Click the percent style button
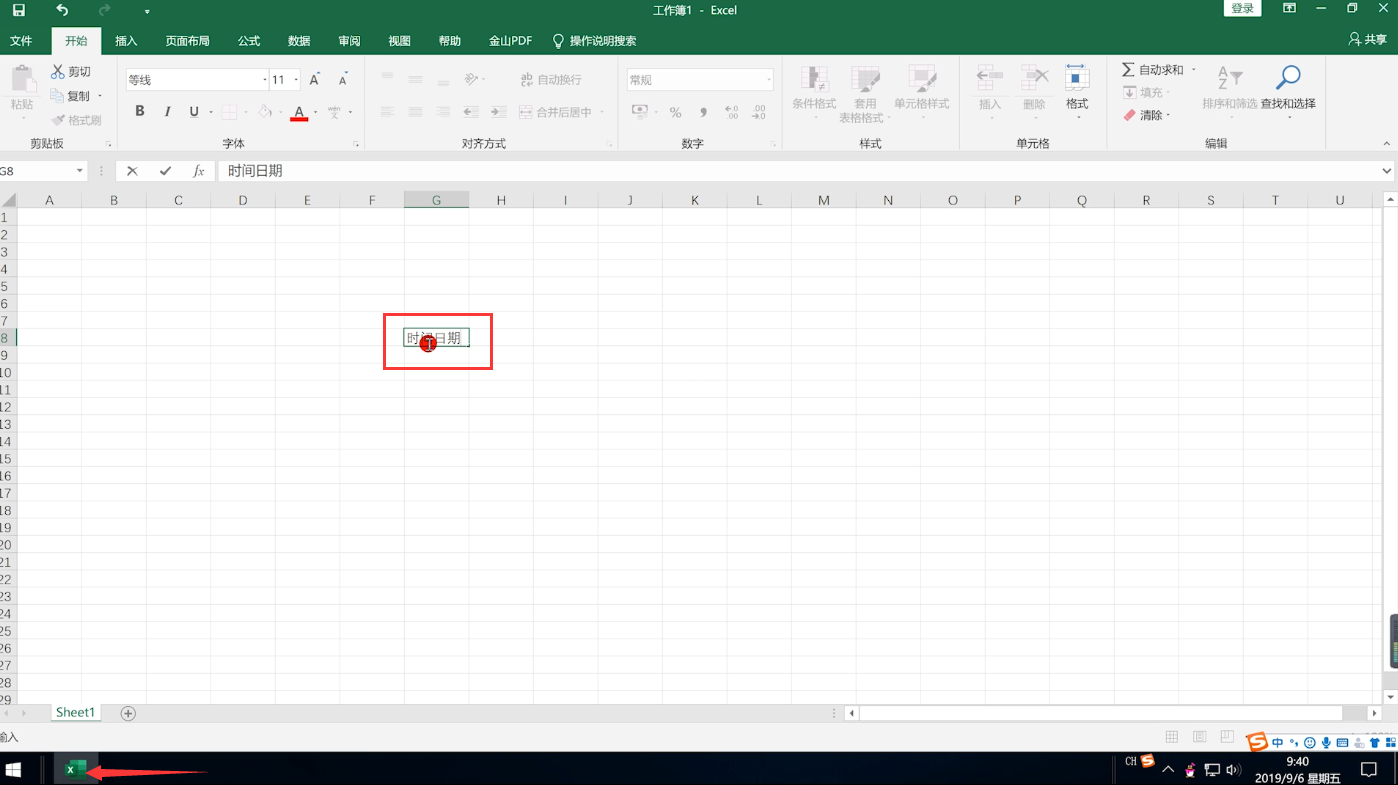The image size is (1398, 785). coord(675,112)
